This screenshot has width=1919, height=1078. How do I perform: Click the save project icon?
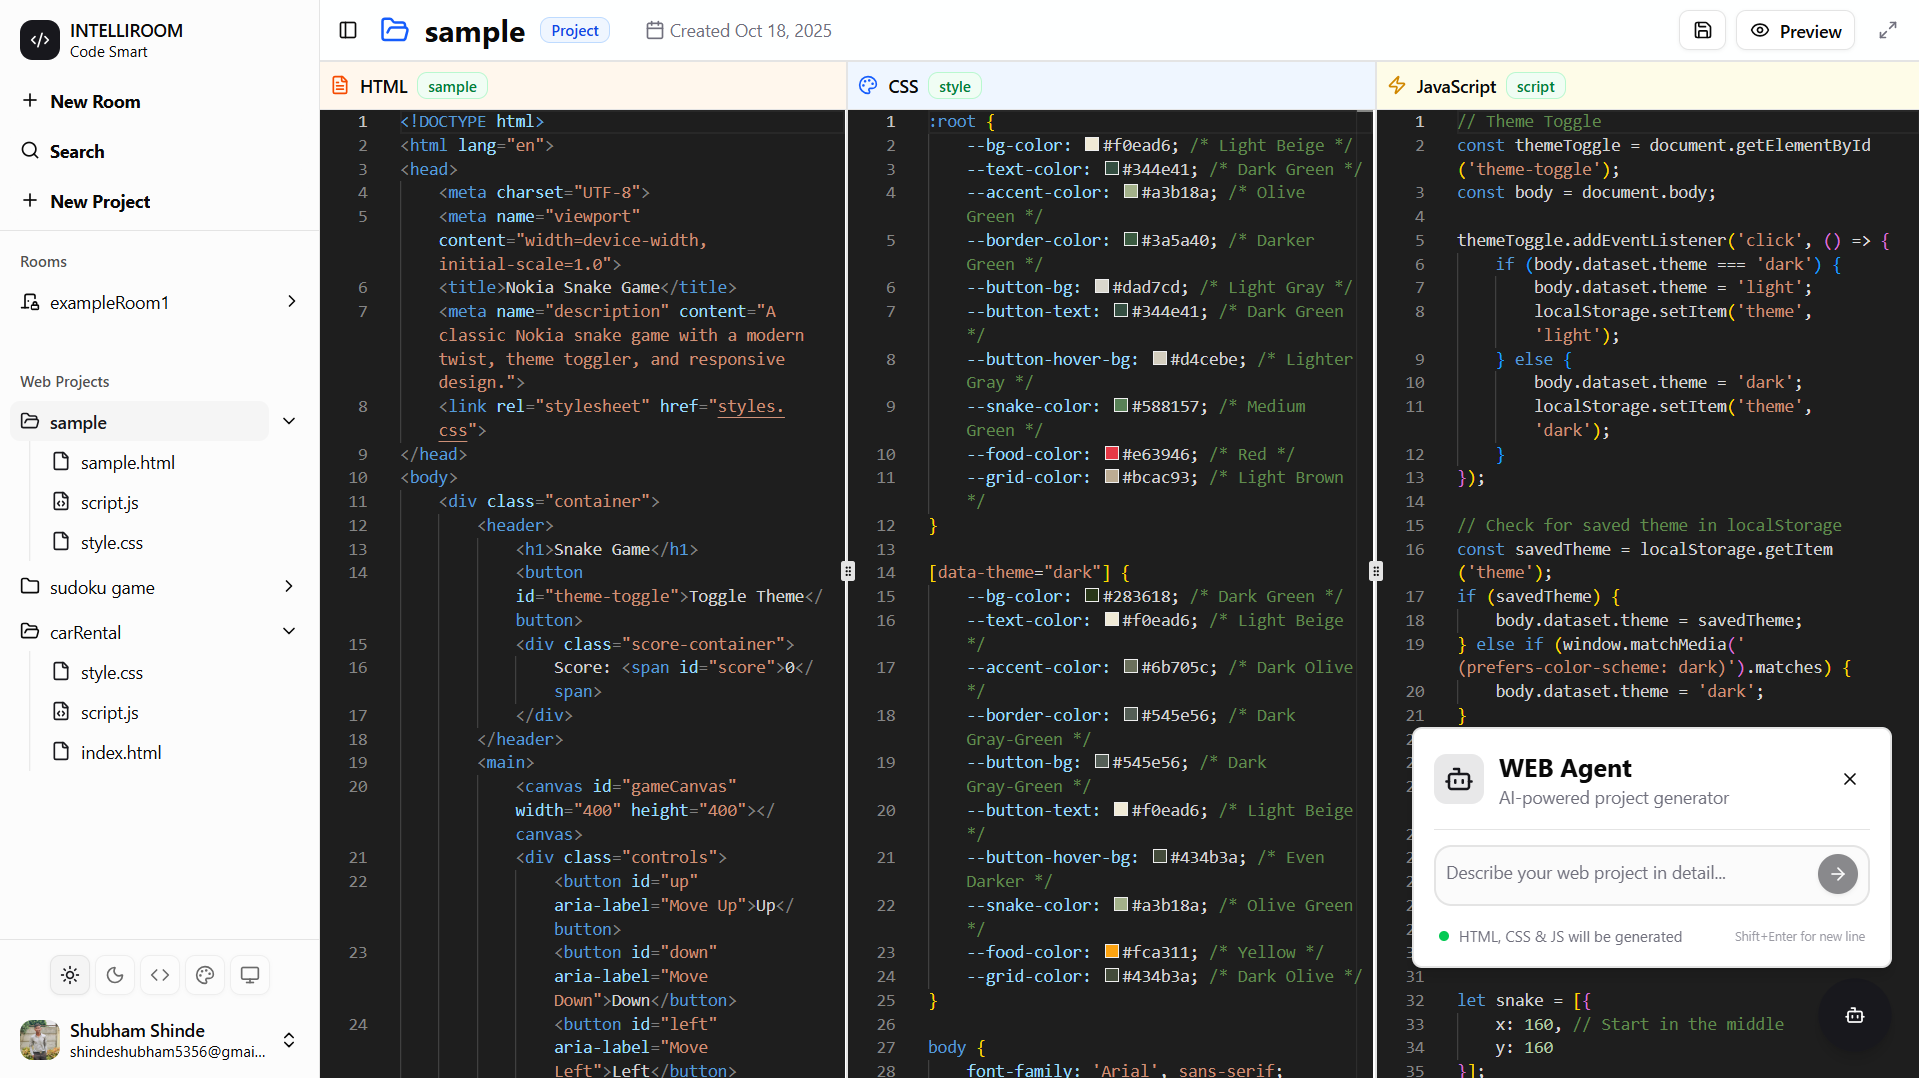point(1702,31)
